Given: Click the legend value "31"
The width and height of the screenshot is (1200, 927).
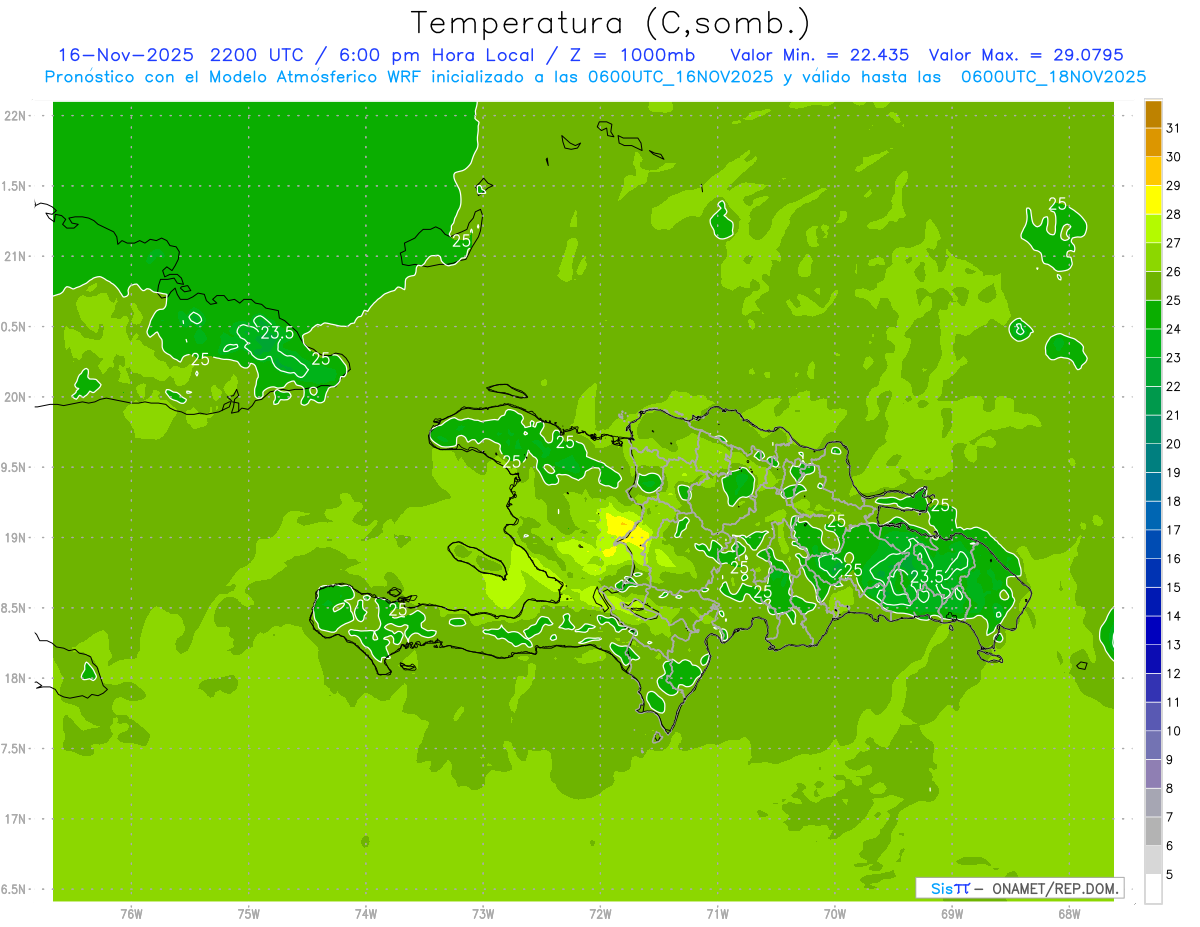Looking at the screenshot, I should click(1174, 128).
